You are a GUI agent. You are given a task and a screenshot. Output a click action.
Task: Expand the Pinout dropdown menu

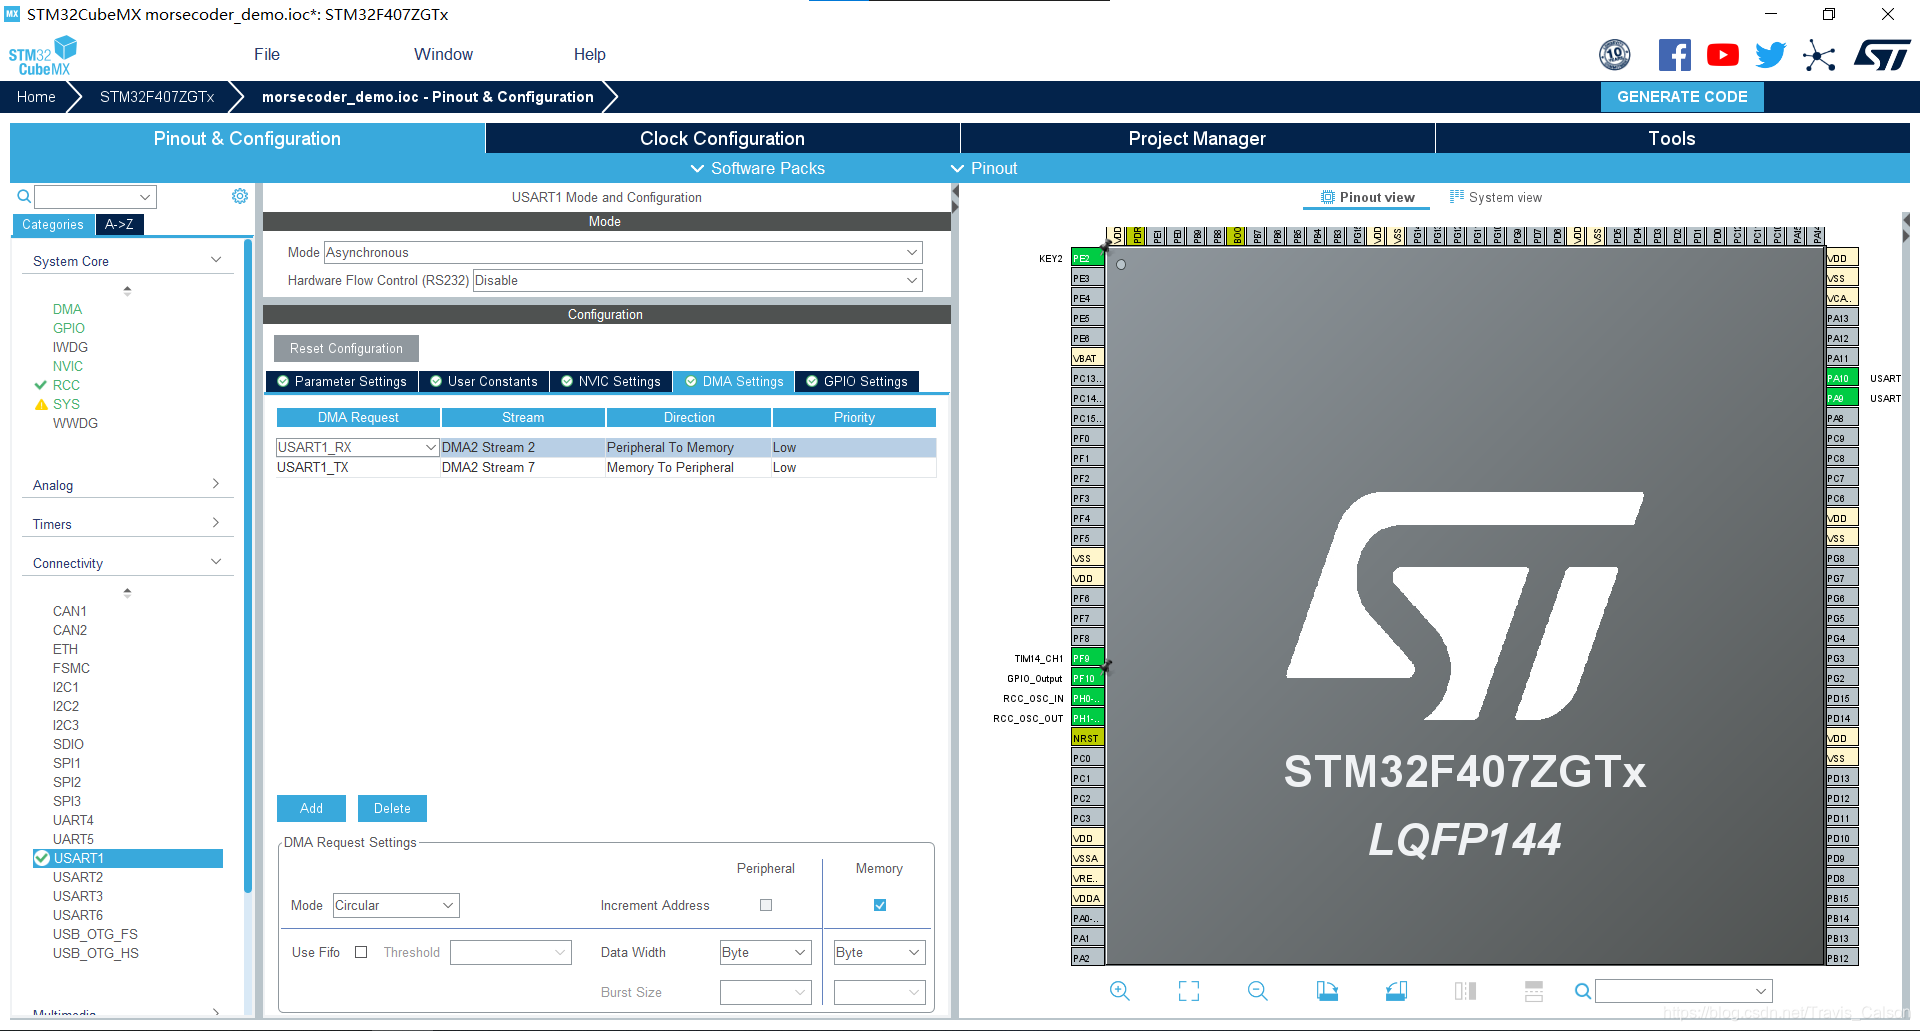pyautogui.click(x=983, y=168)
